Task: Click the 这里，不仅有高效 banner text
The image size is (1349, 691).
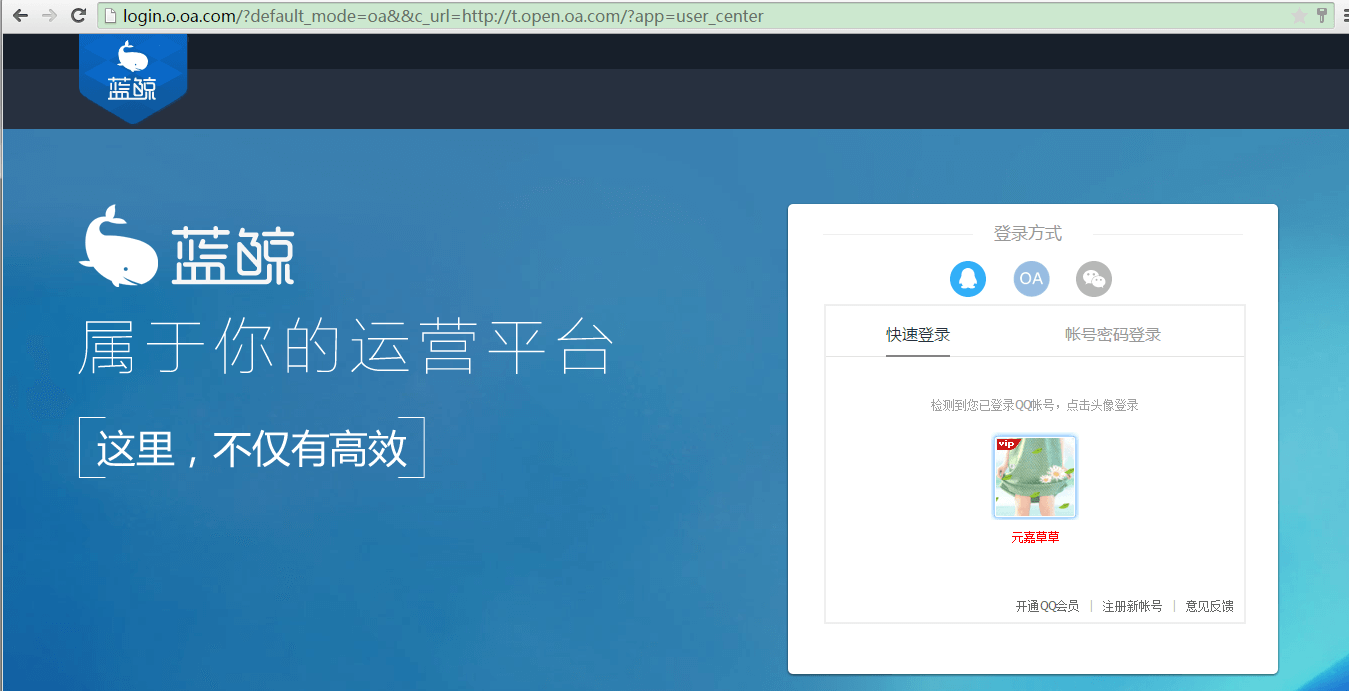Action: click(252, 448)
